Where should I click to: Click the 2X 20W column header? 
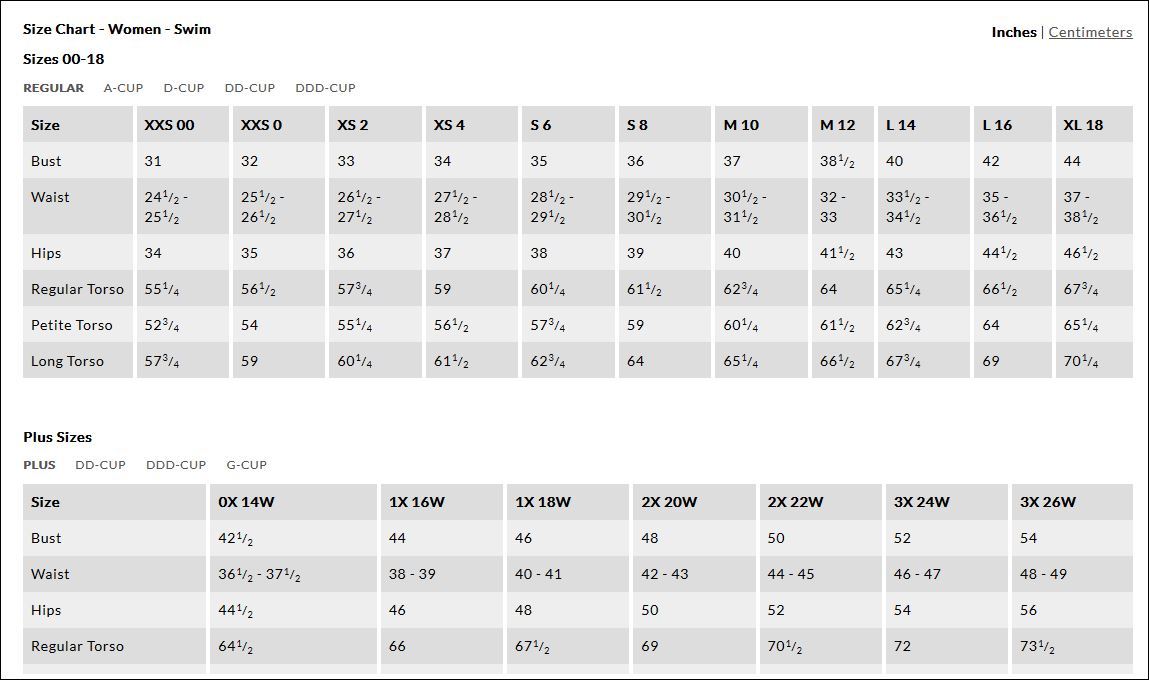pos(694,502)
